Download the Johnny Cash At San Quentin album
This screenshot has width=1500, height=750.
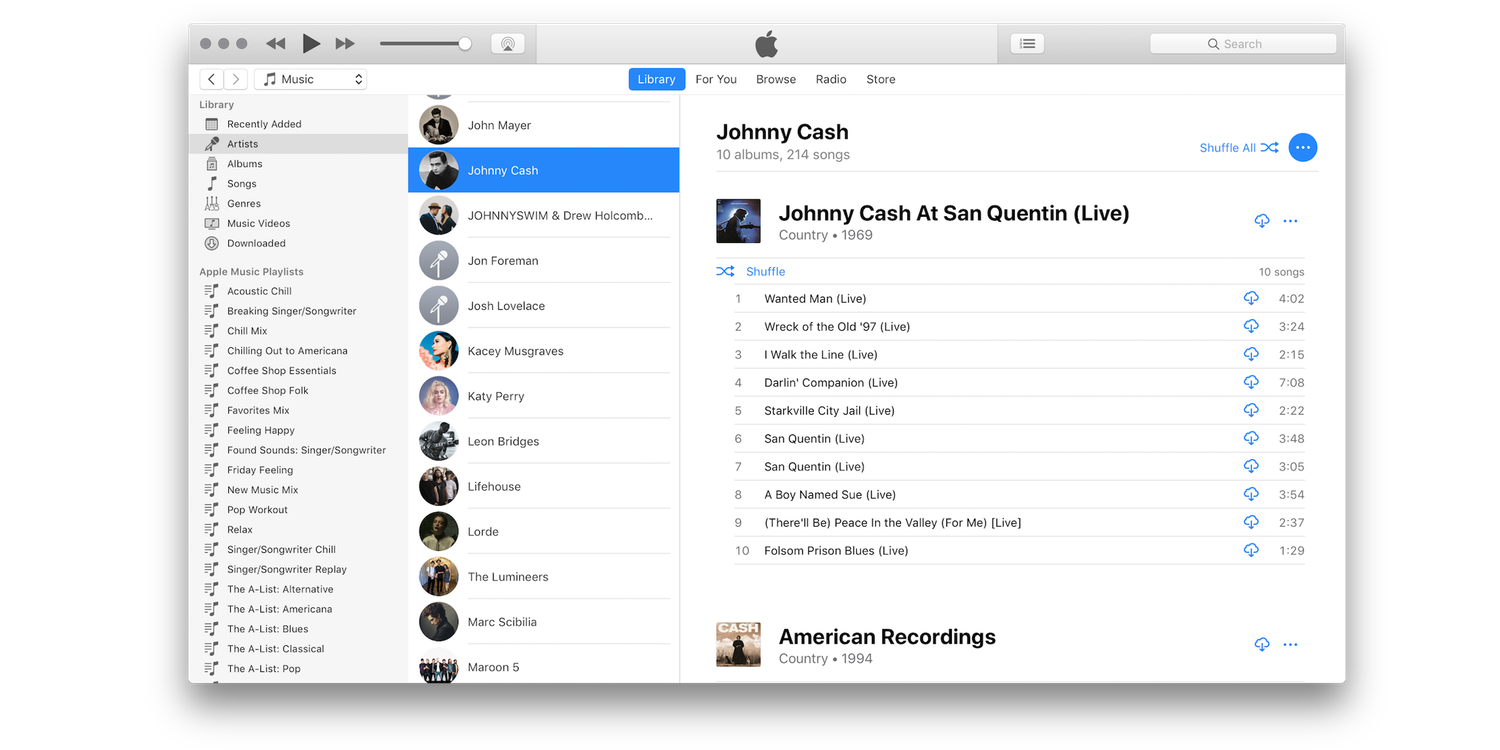1261,221
